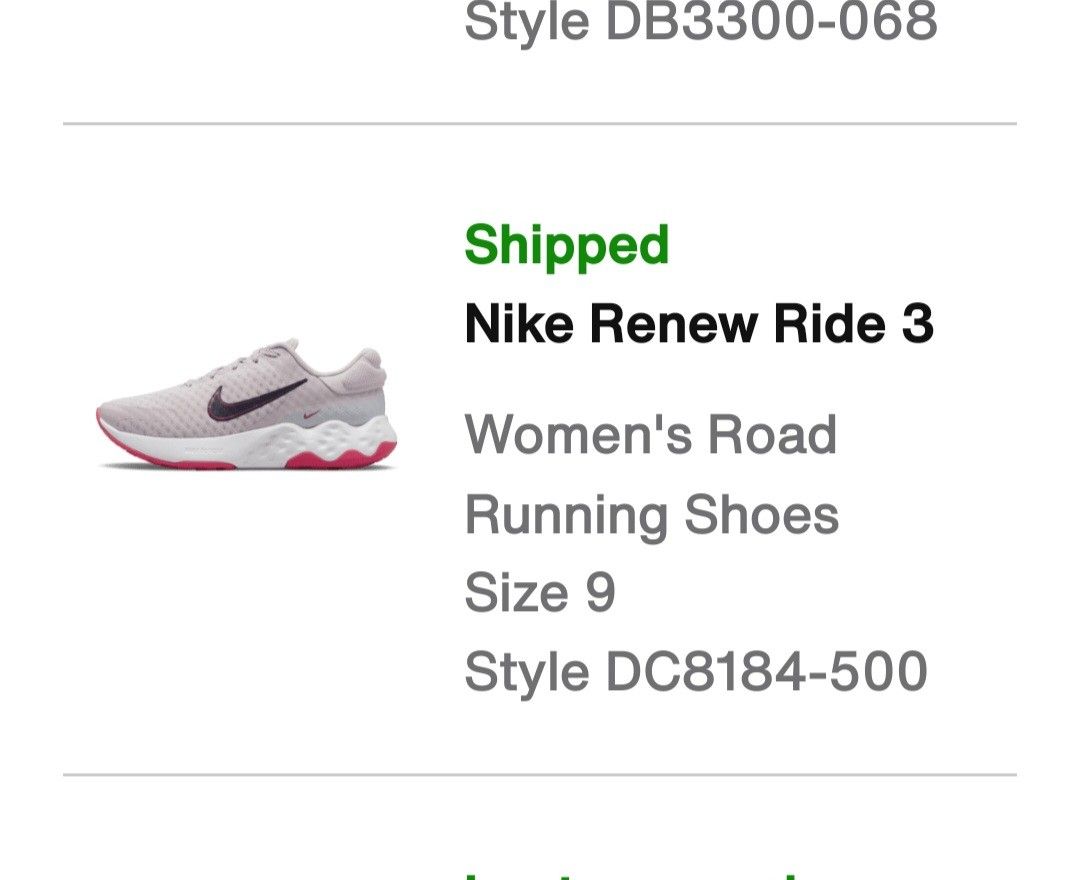Screen dimensions: 1080x880
Task: Click the heel collar of the shoe image
Action: pyautogui.click(x=367, y=362)
